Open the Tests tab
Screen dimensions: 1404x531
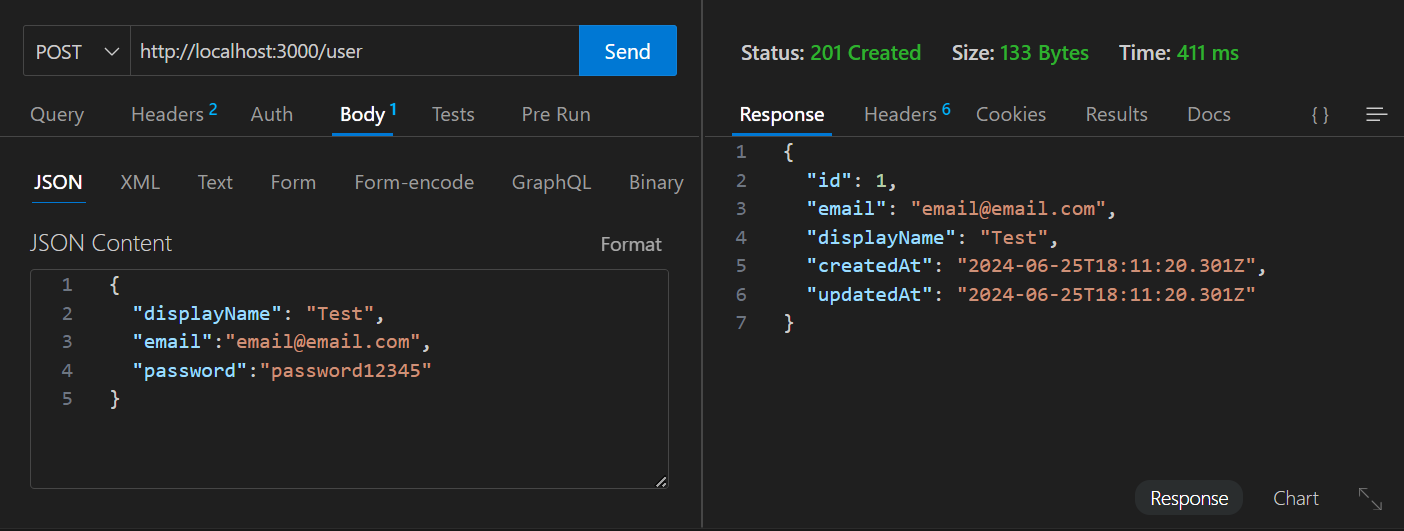coord(452,115)
